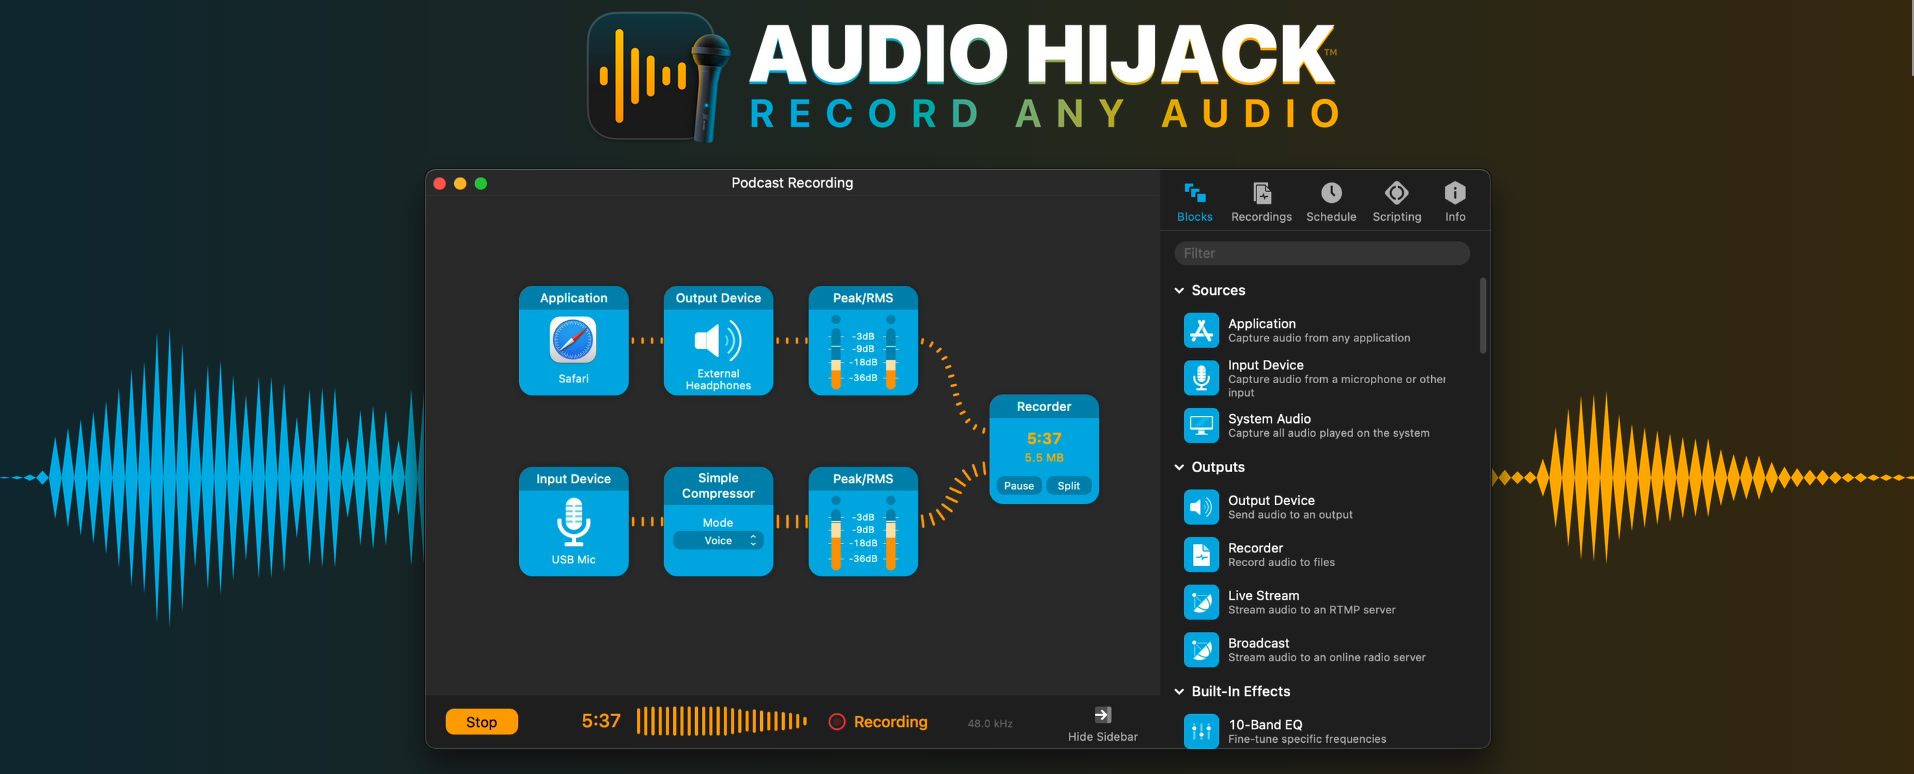Pause the Recorder block
The width and height of the screenshot is (1914, 774).
point(1019,486)
